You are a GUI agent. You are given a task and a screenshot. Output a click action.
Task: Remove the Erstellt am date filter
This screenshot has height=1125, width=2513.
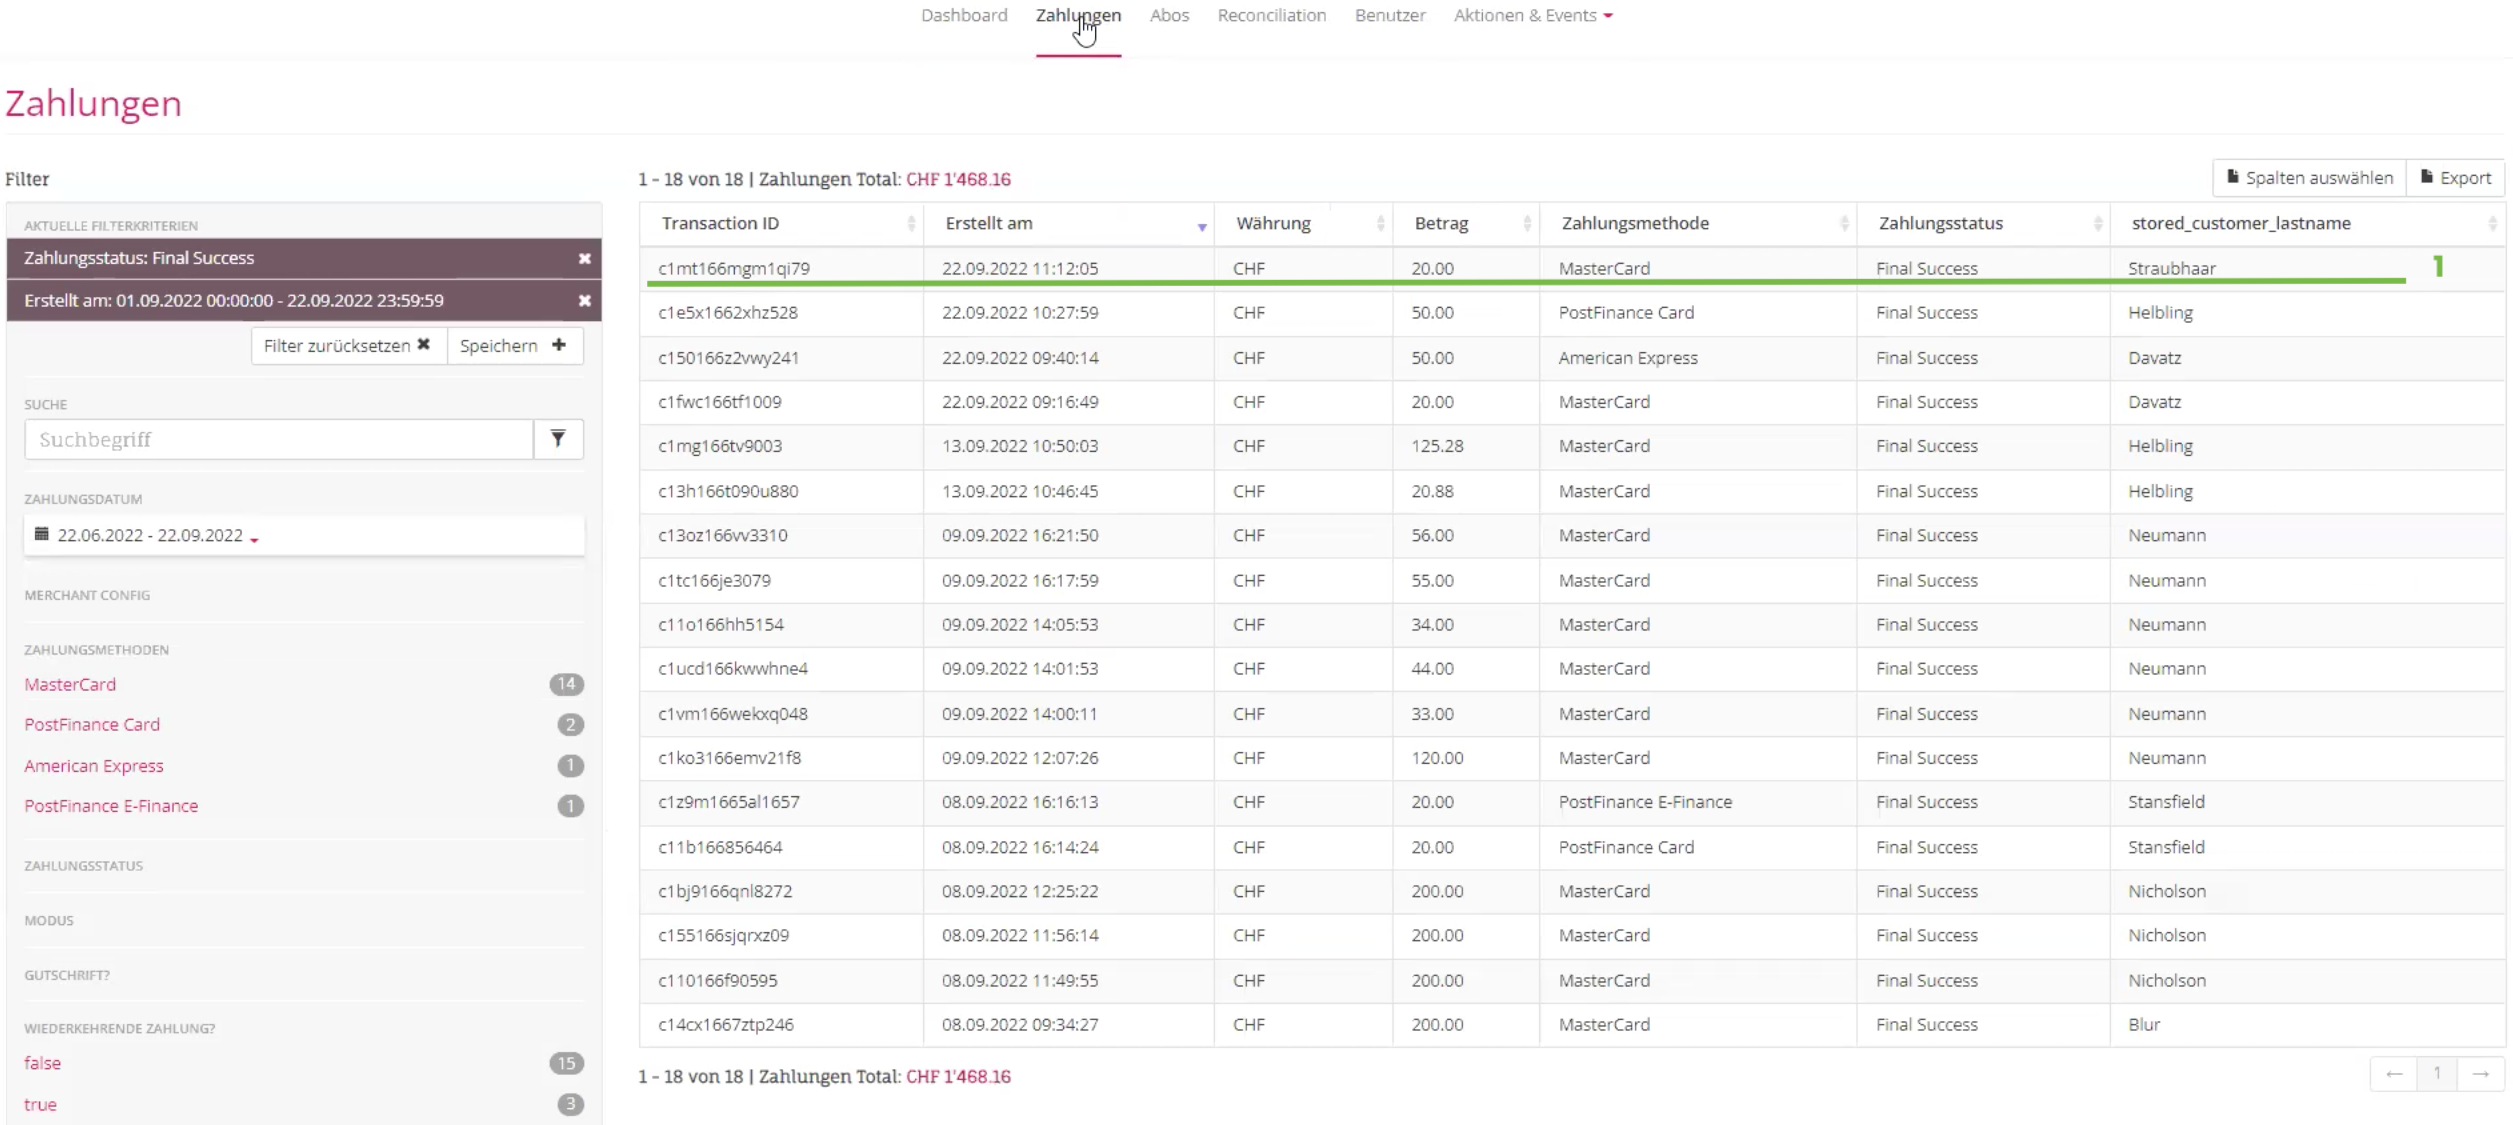(584, 301)
